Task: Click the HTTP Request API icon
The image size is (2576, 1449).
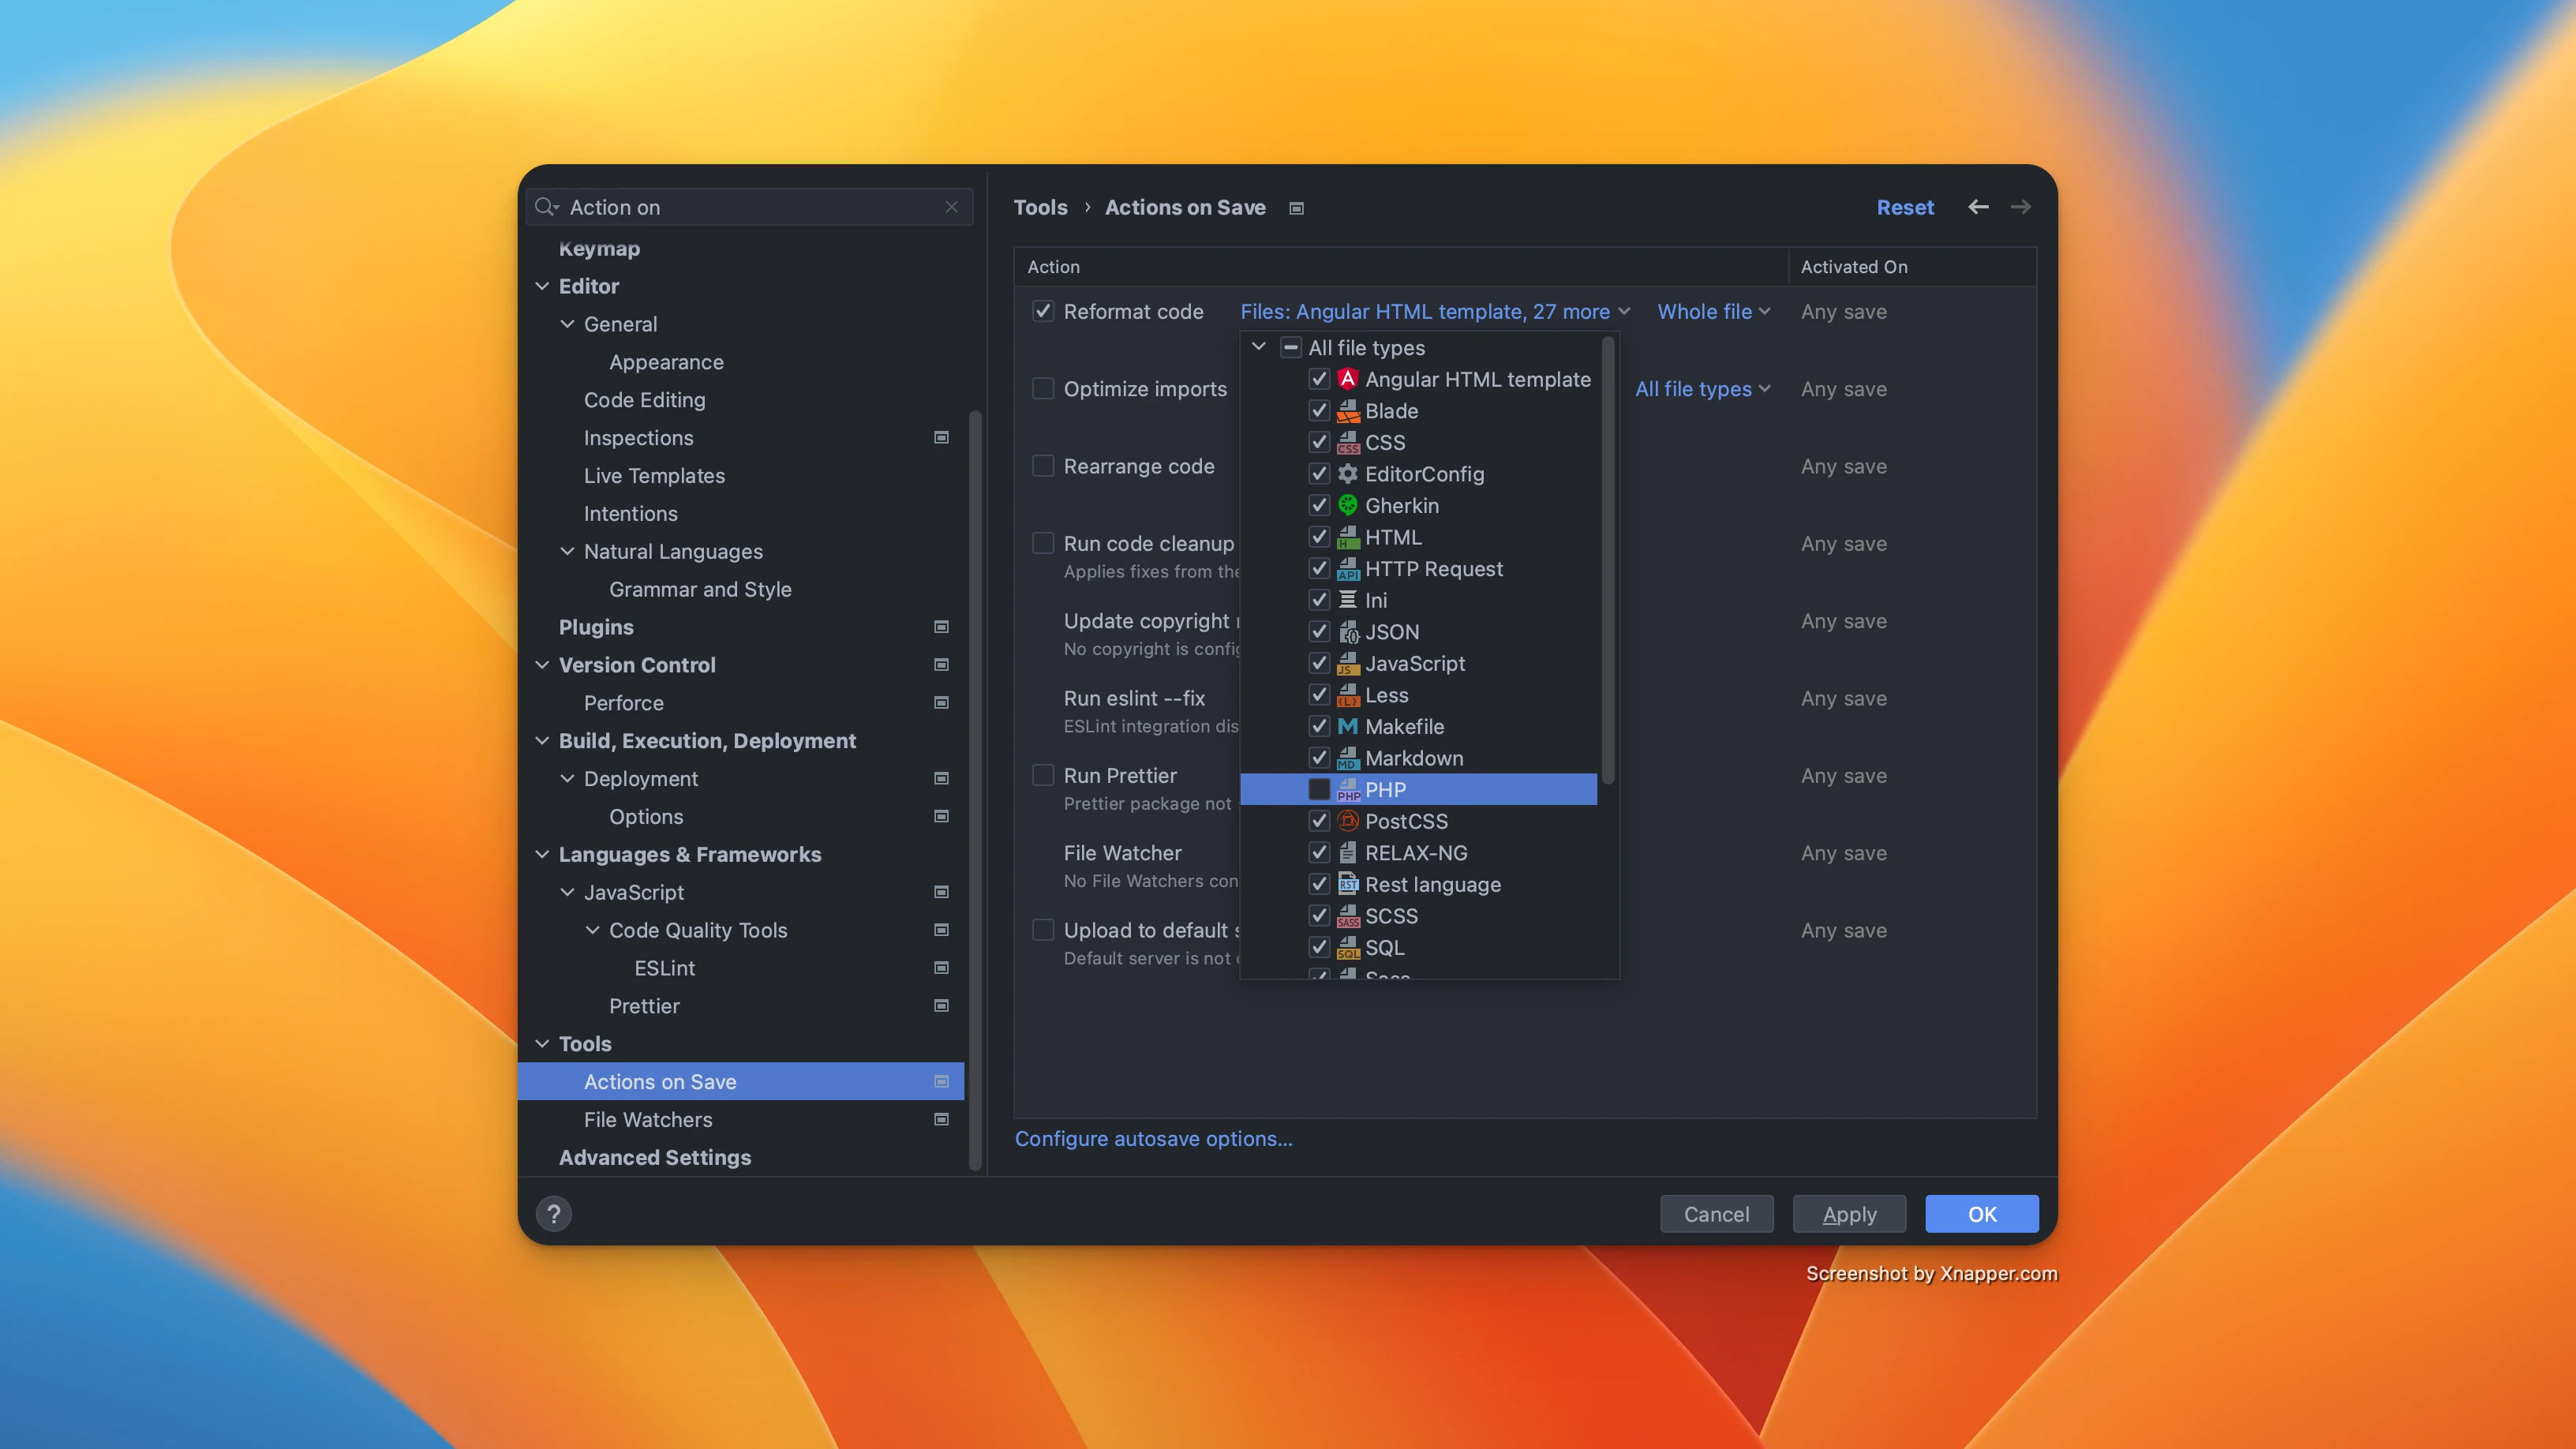Action: (1348, 569)
